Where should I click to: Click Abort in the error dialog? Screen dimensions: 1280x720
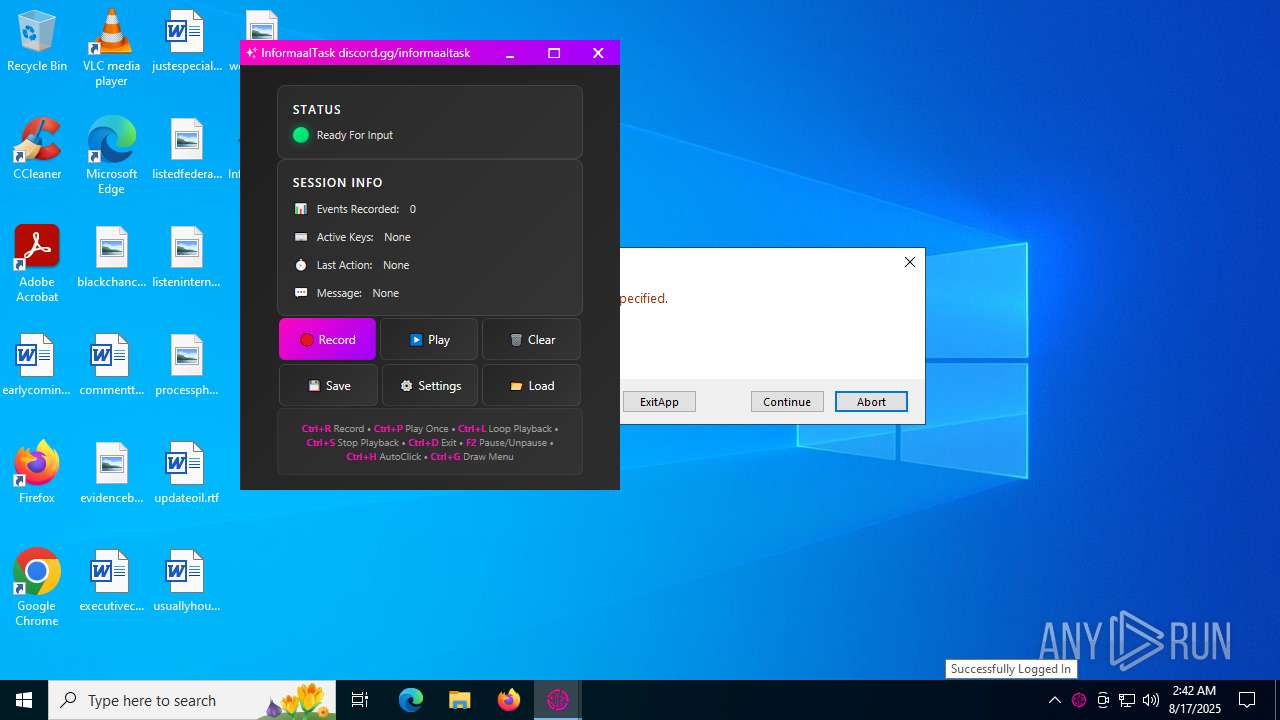[x=871, y=402]
